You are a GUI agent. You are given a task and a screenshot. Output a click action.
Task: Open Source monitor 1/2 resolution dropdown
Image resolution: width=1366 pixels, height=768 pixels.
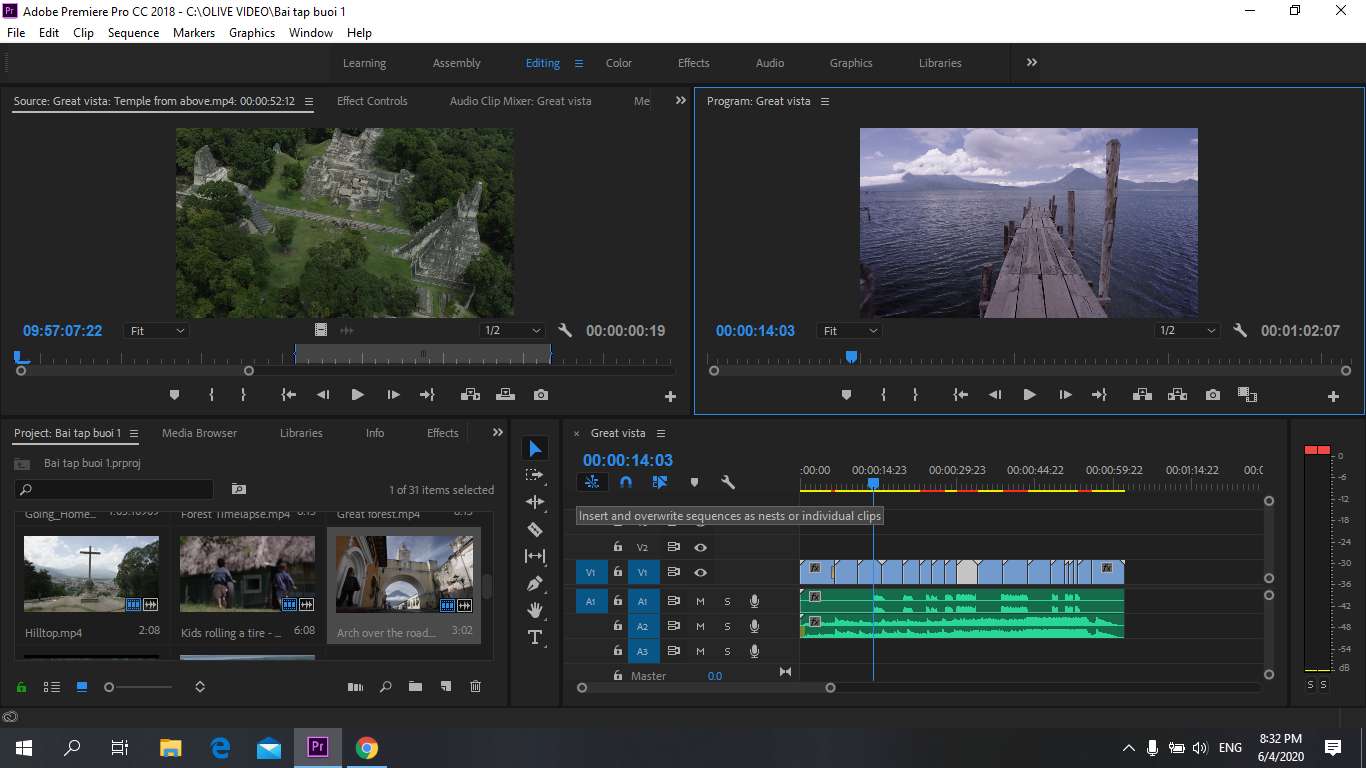pyautogui.click(x=512, y=331)
